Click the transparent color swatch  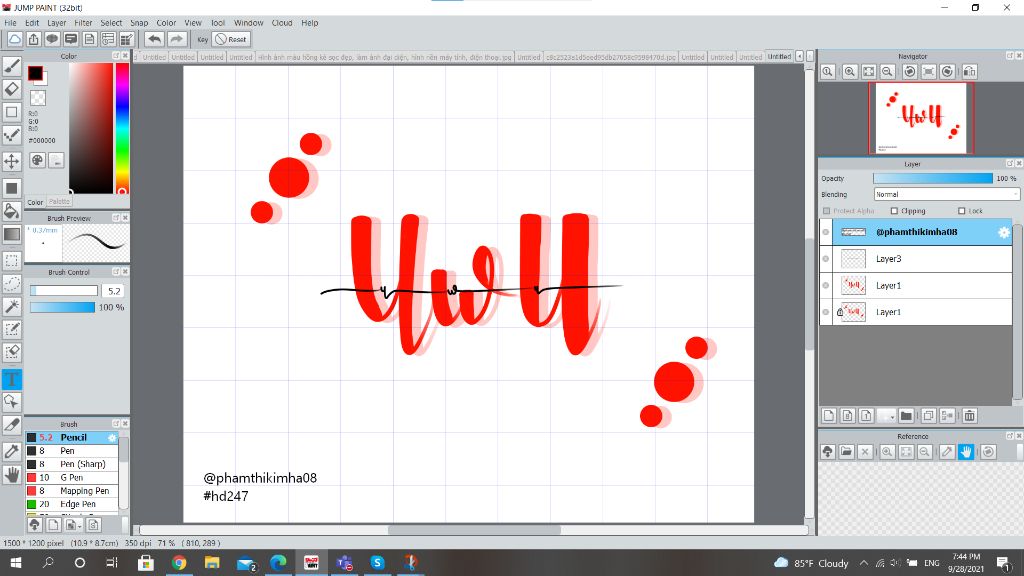[39, 98]
